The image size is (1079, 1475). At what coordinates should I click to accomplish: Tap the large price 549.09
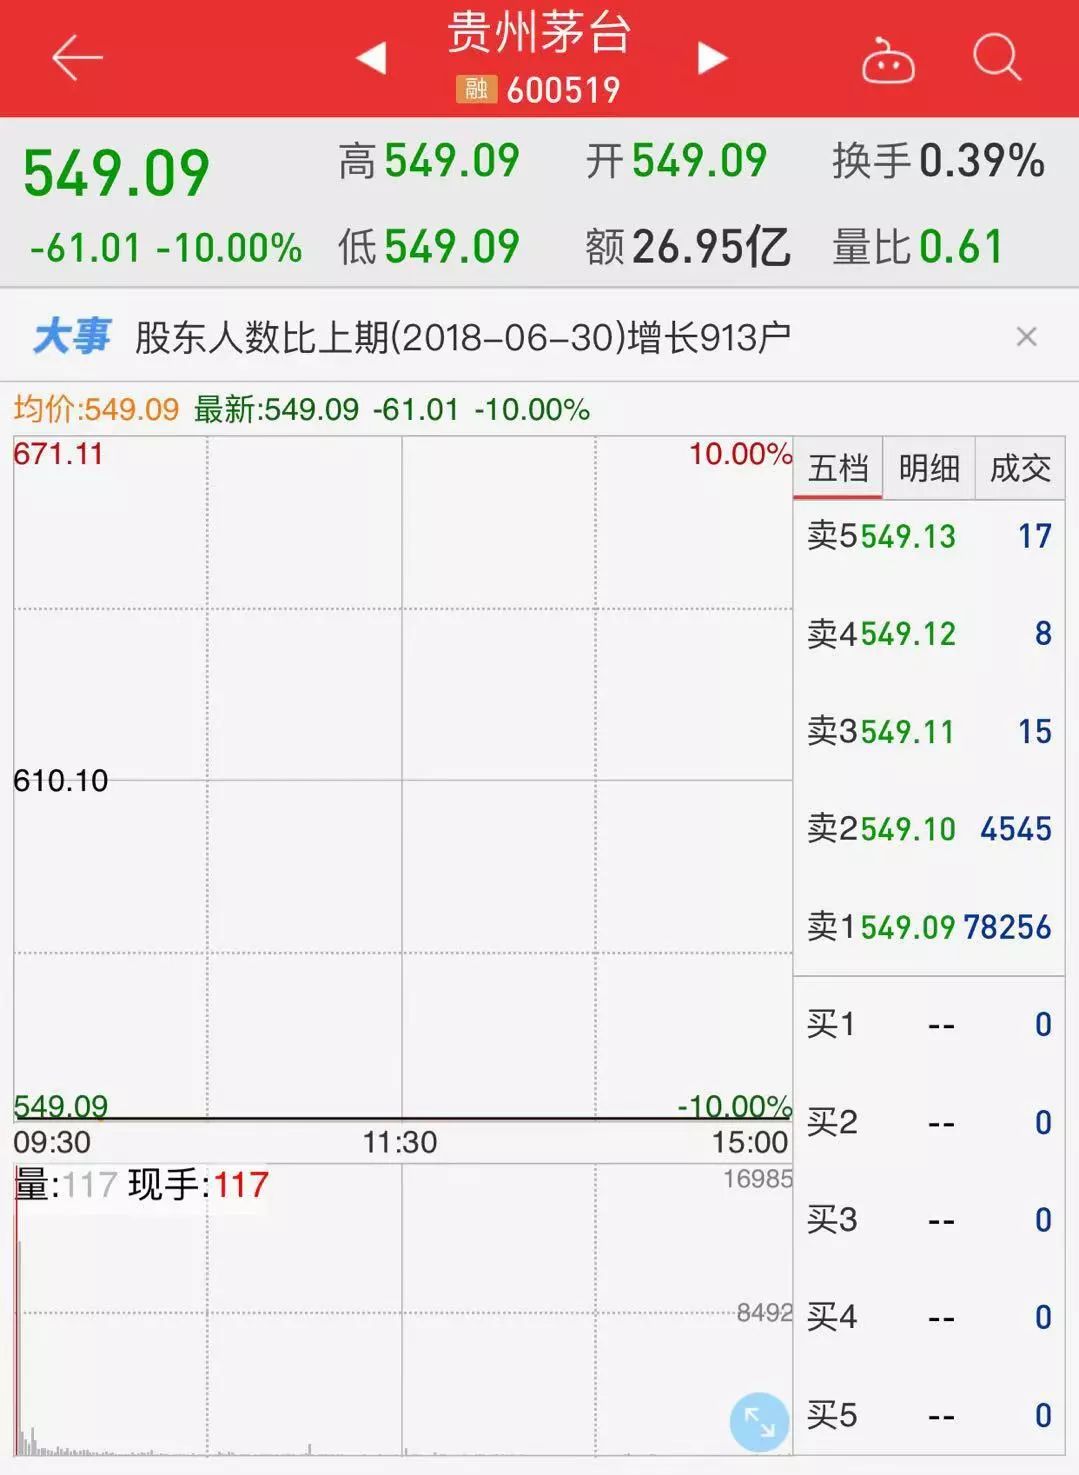tap(116, 174)
